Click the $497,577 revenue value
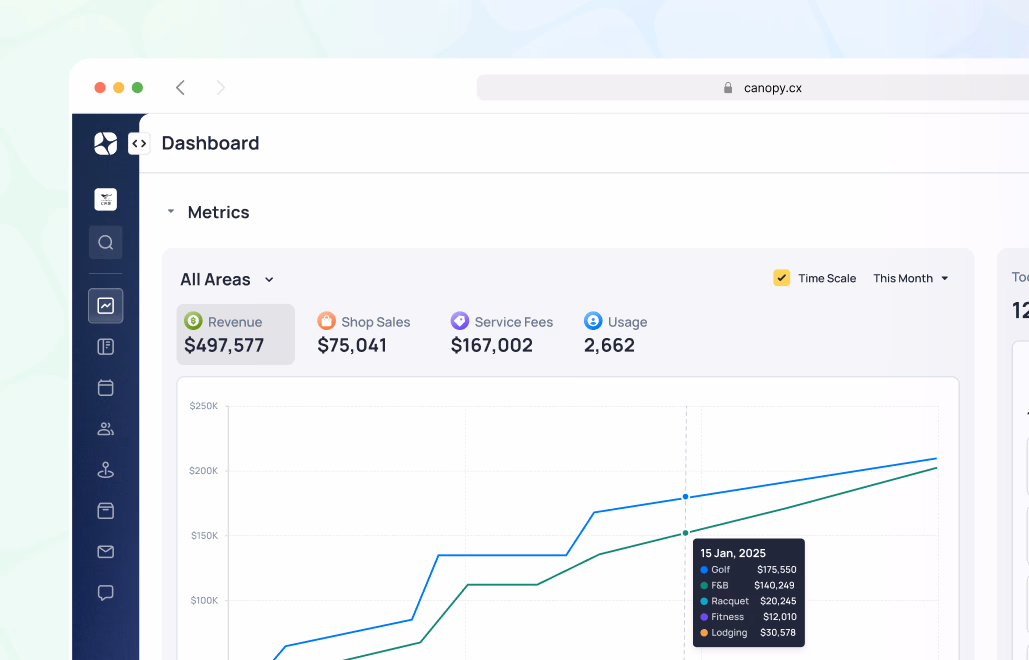The height and width of the screenshot is (660, 1029). tap(224, 345)
